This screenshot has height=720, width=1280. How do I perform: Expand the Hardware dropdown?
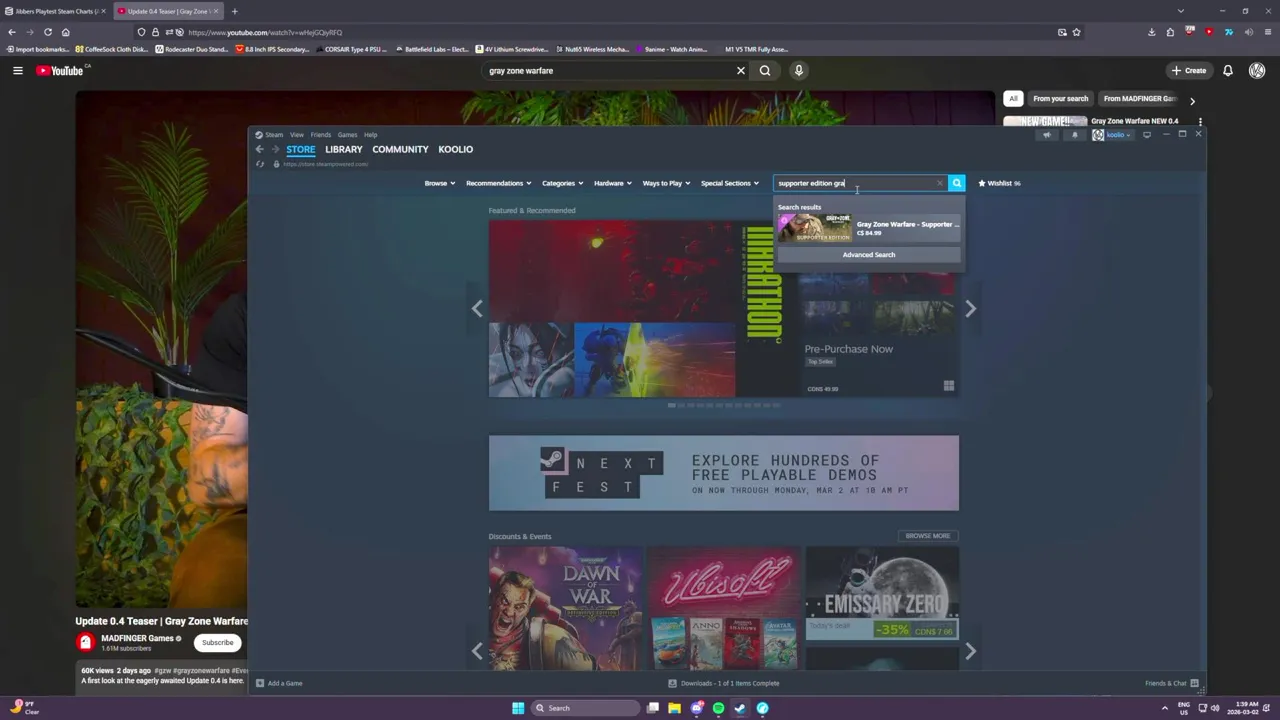[612, 183]
